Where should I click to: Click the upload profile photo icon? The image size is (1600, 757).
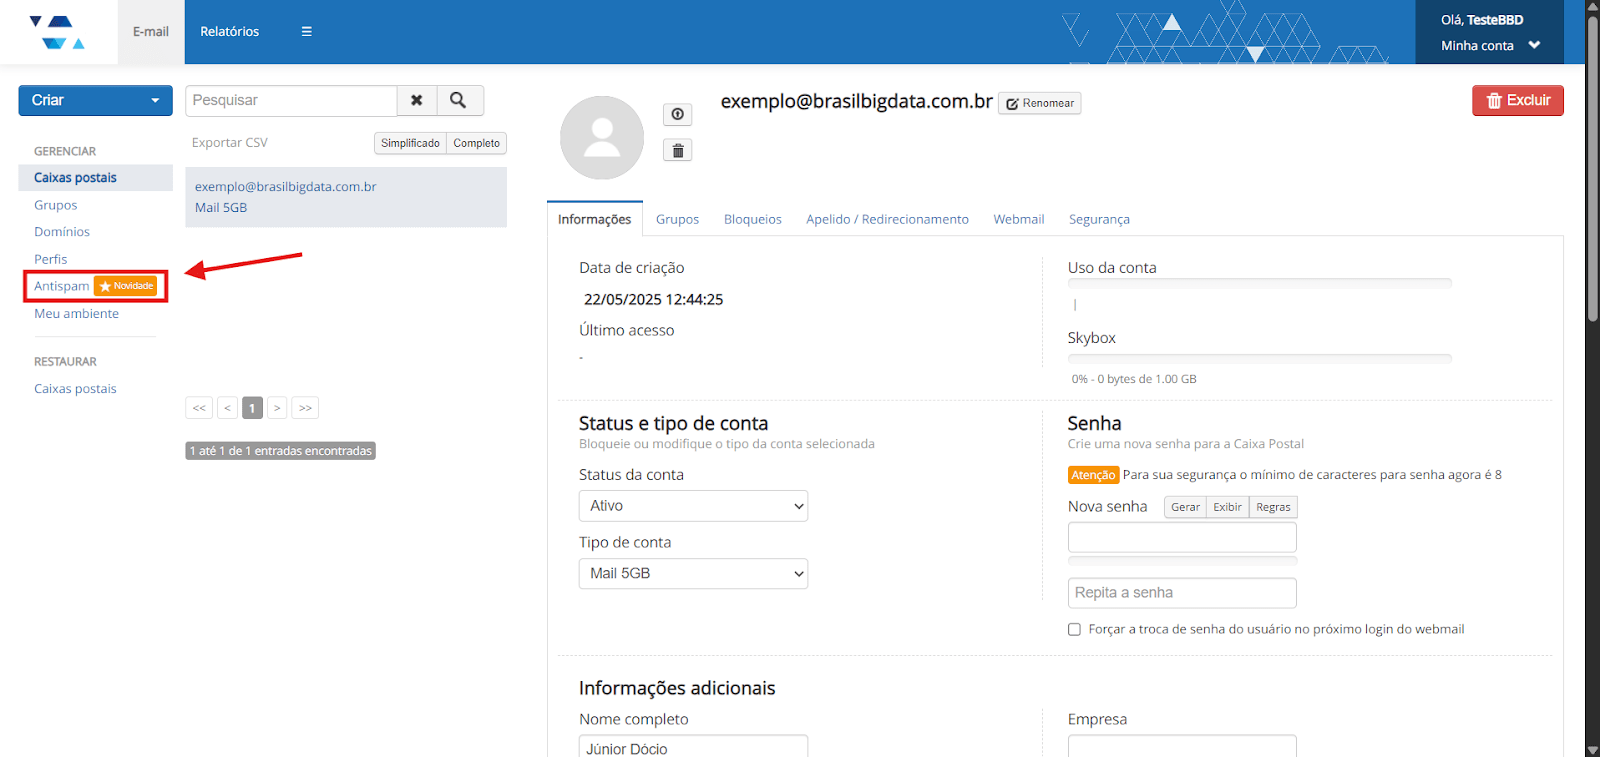(x=677, y=114)
